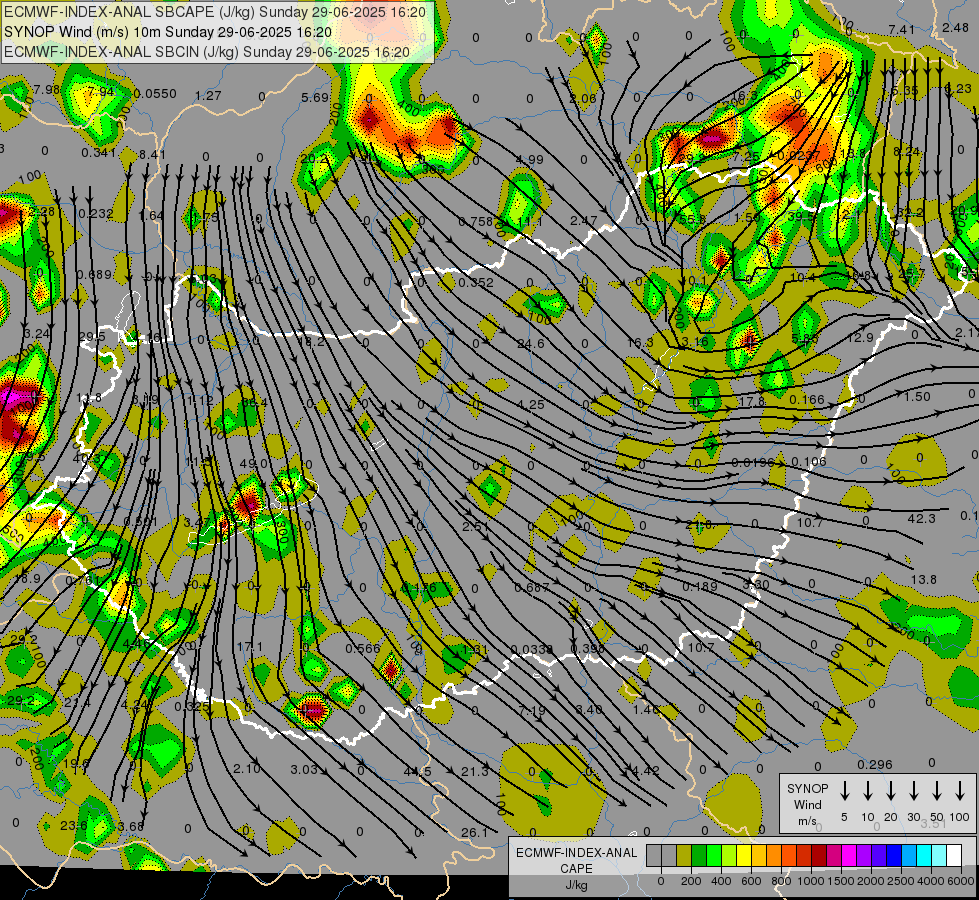
Task: Click the map value '17.8'
Action: (x=752, y=402)
